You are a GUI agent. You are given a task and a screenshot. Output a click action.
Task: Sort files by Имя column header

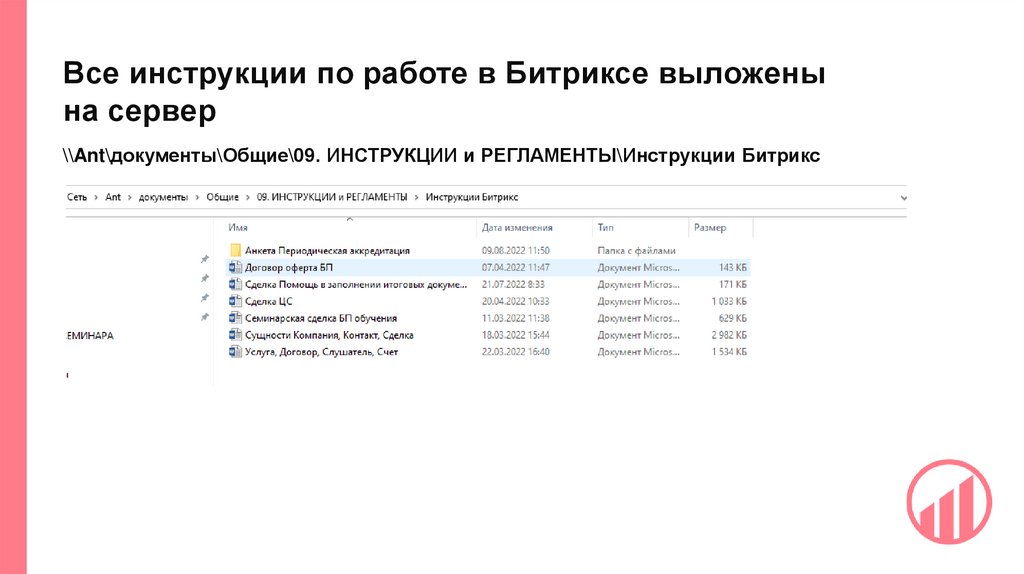tap(238, 227)
